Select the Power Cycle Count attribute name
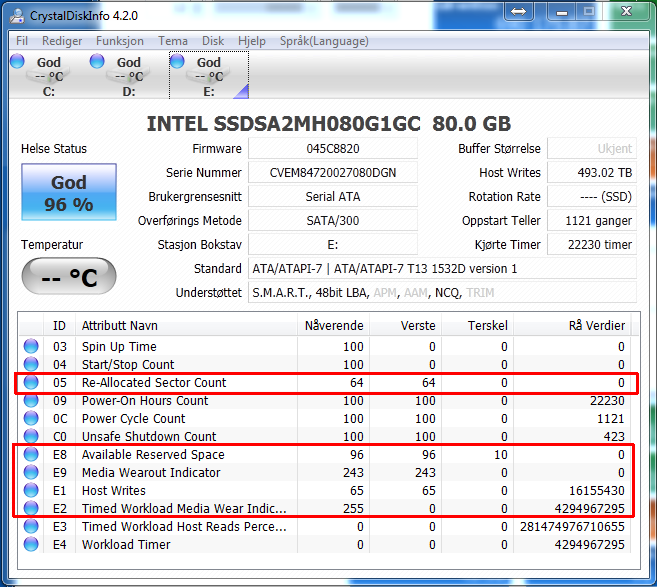The height and width of the screenshot is (587, 657). (133, 419)
